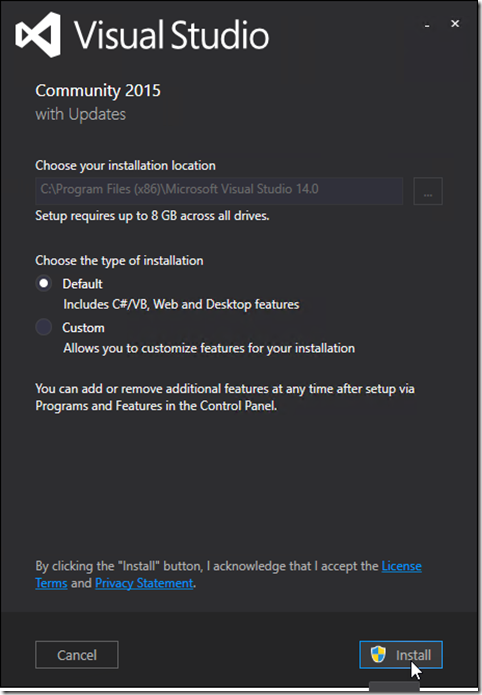Click the customize features description text
This screenshot has width=482, height=695.
coord(209,348)
